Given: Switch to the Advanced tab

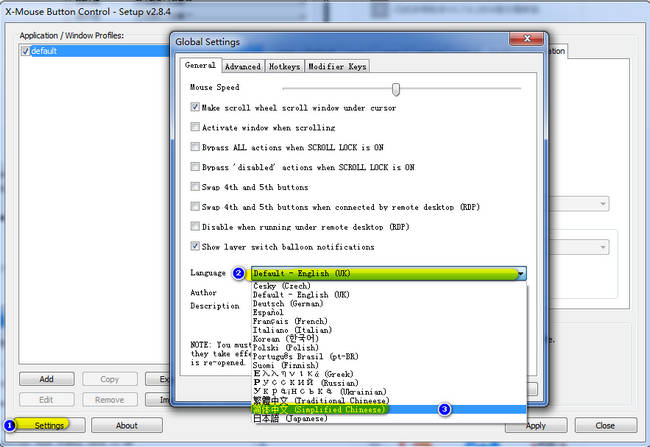Looking at the screenshot, I should [243, 66].
